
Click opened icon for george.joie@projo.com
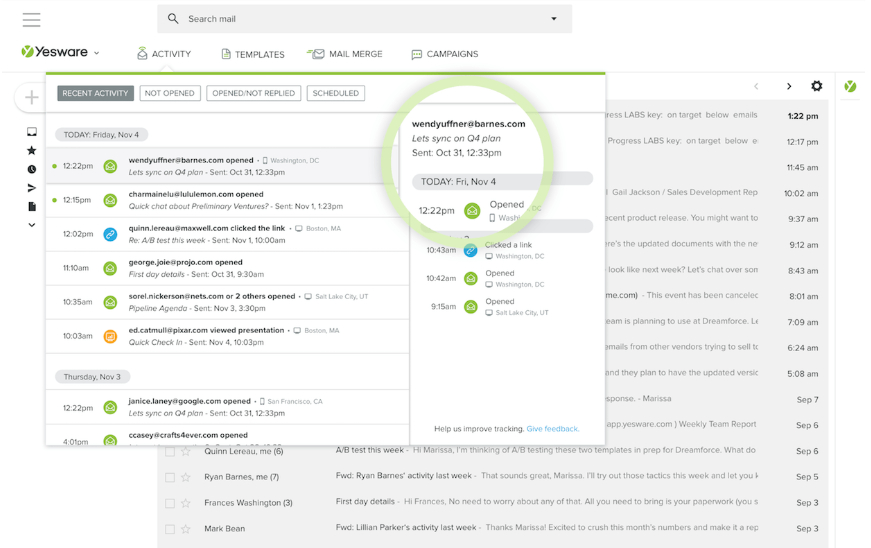coord(111,268)
